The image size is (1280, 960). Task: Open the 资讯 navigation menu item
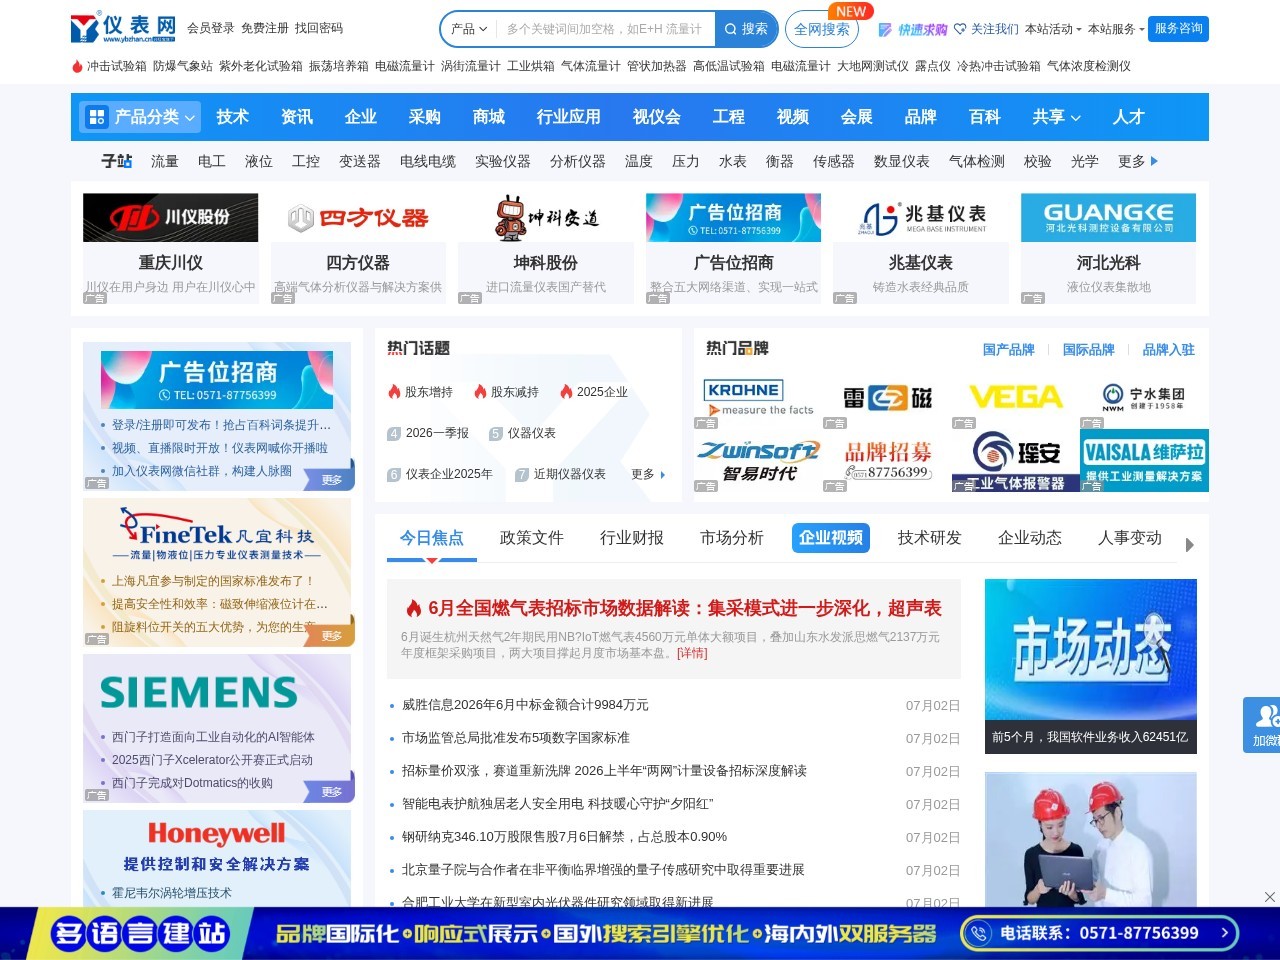tap(296, 117)
